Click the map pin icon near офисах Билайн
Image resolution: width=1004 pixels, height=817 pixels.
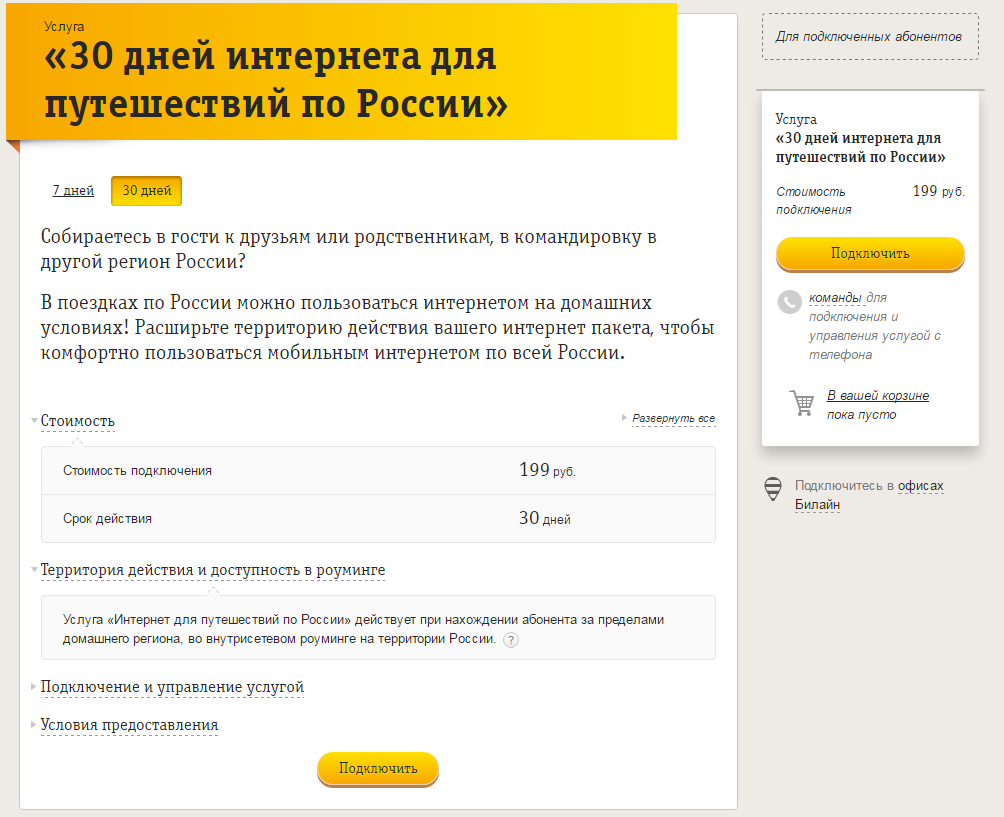(773, 489)
